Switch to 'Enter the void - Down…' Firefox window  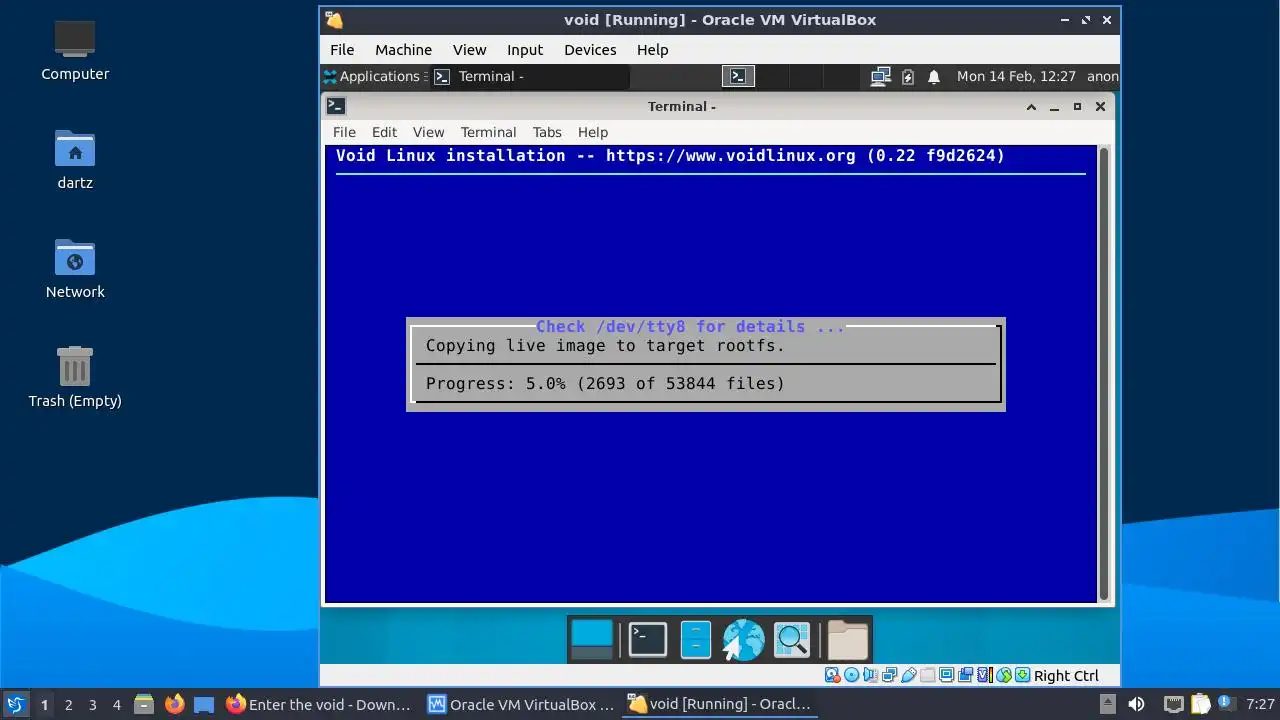point(319,704)
